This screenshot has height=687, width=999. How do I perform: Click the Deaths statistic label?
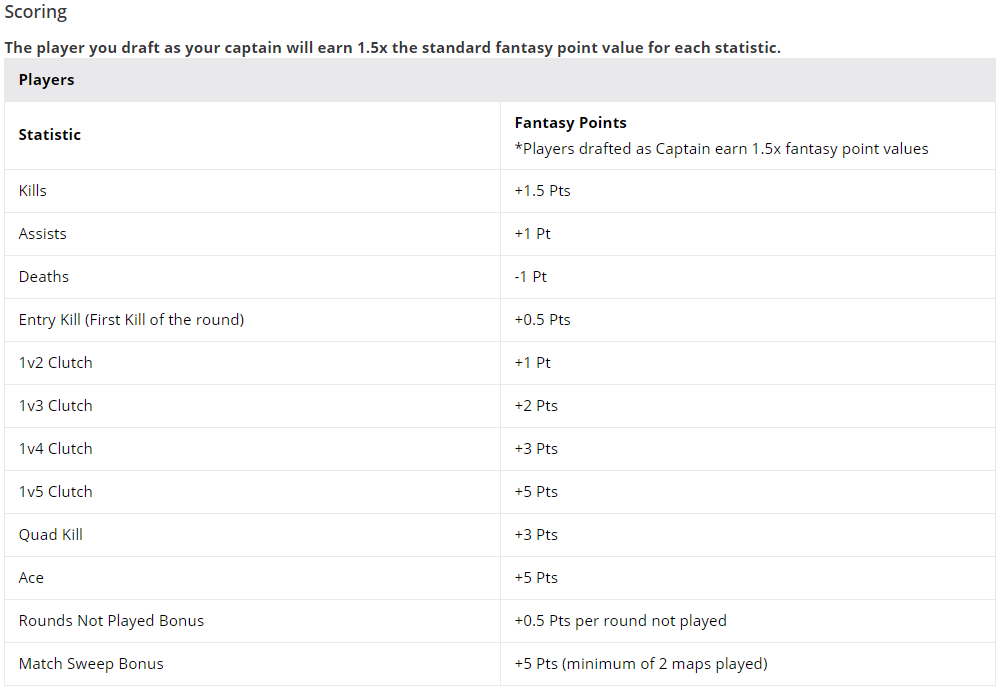click(44, 277)
